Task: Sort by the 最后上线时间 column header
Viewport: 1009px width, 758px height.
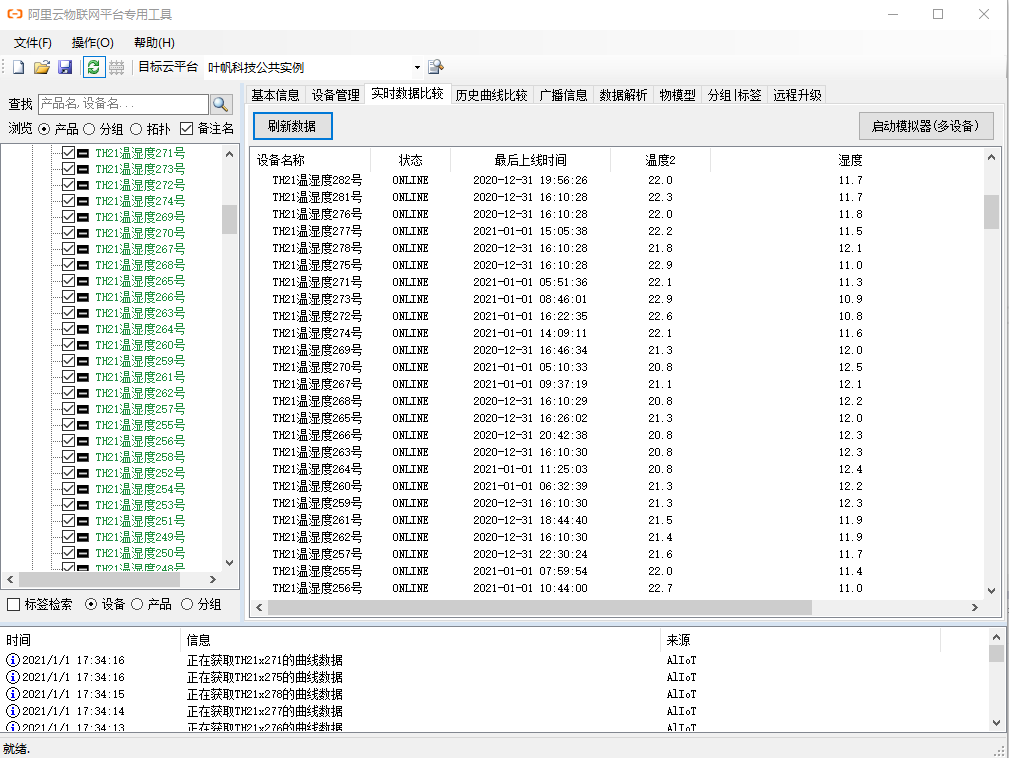Action: [x=530, y=160]
